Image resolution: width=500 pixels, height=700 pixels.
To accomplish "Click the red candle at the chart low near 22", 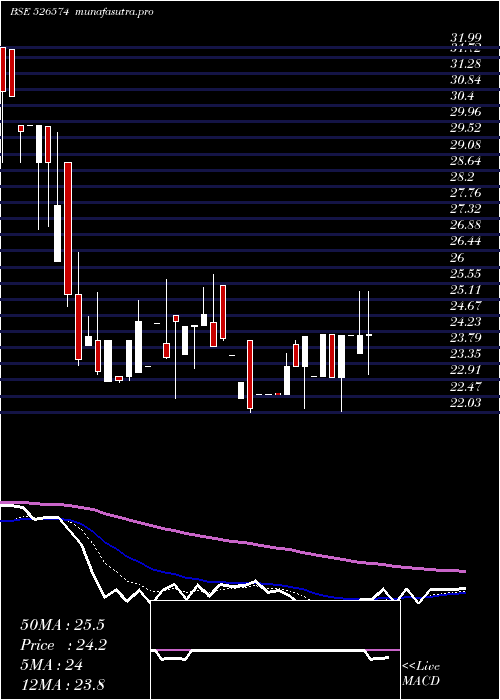I will point(250,374).
